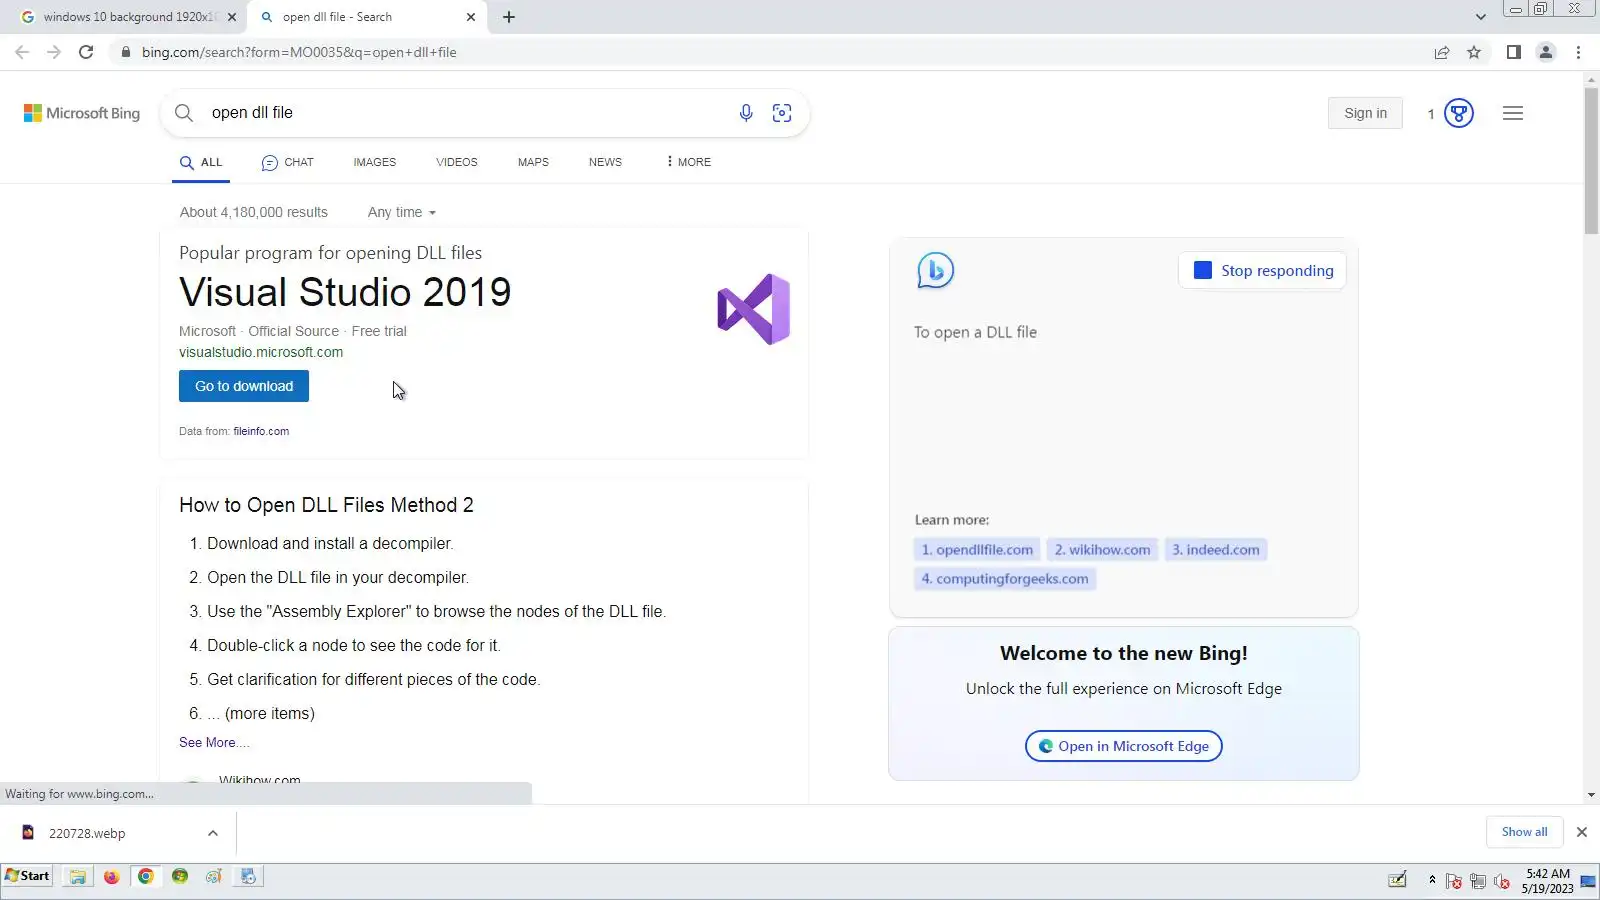Open Chrome side panel icon
Viewport: 1600px width, 900px height.
(x=1514, y=52)
